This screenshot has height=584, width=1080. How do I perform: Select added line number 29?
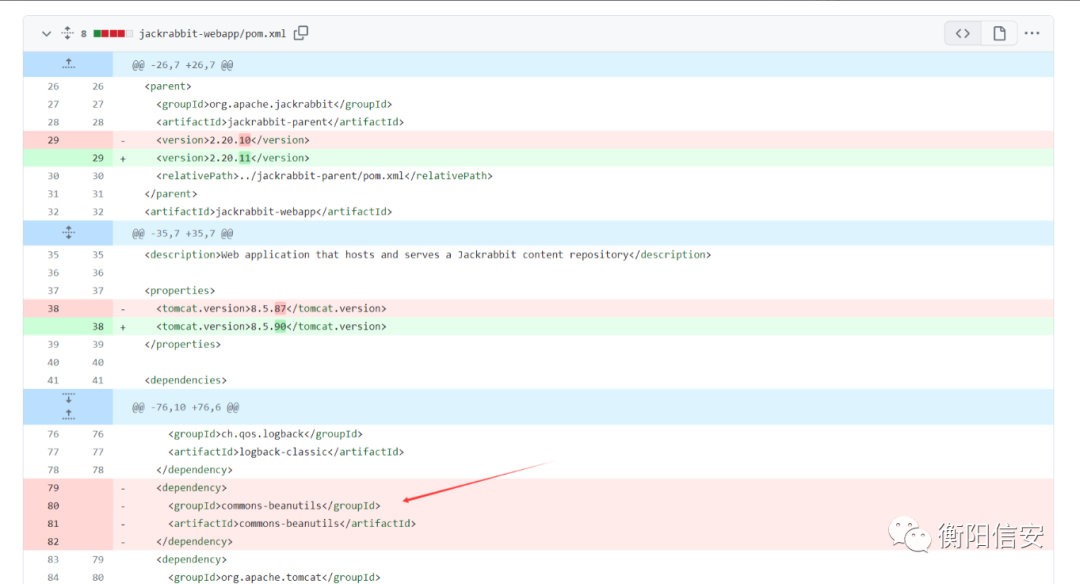point(98,158)
